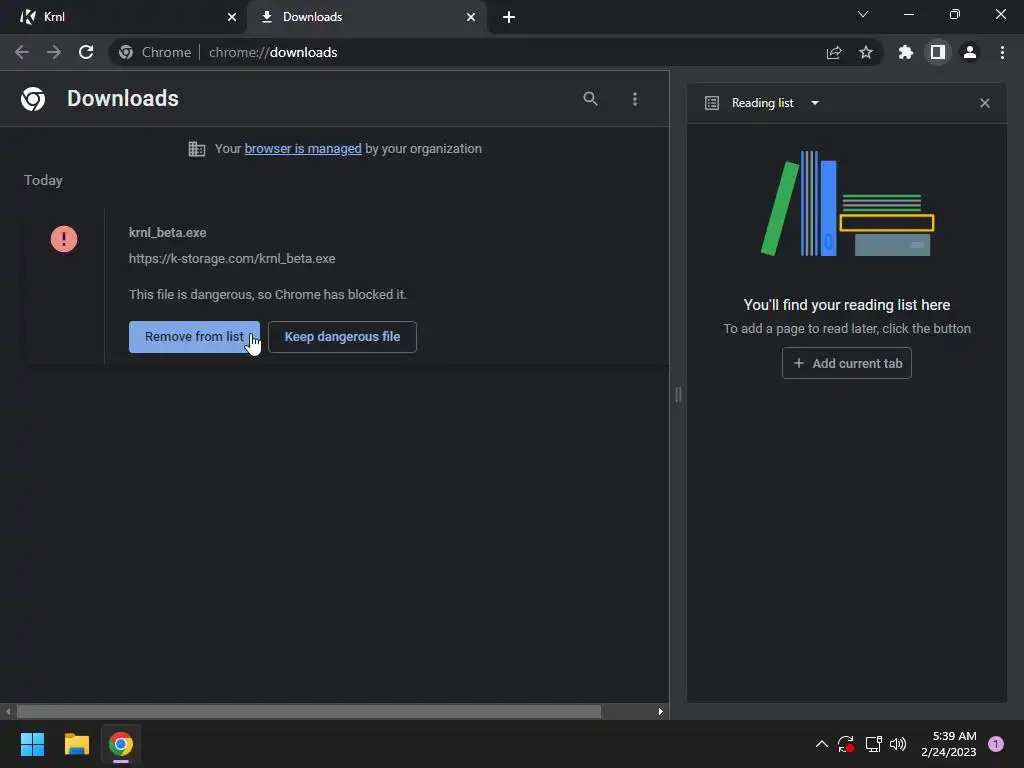Search downloads with the magnifier icon
The width and height of the screenshot is (1024, 768).
590,99
